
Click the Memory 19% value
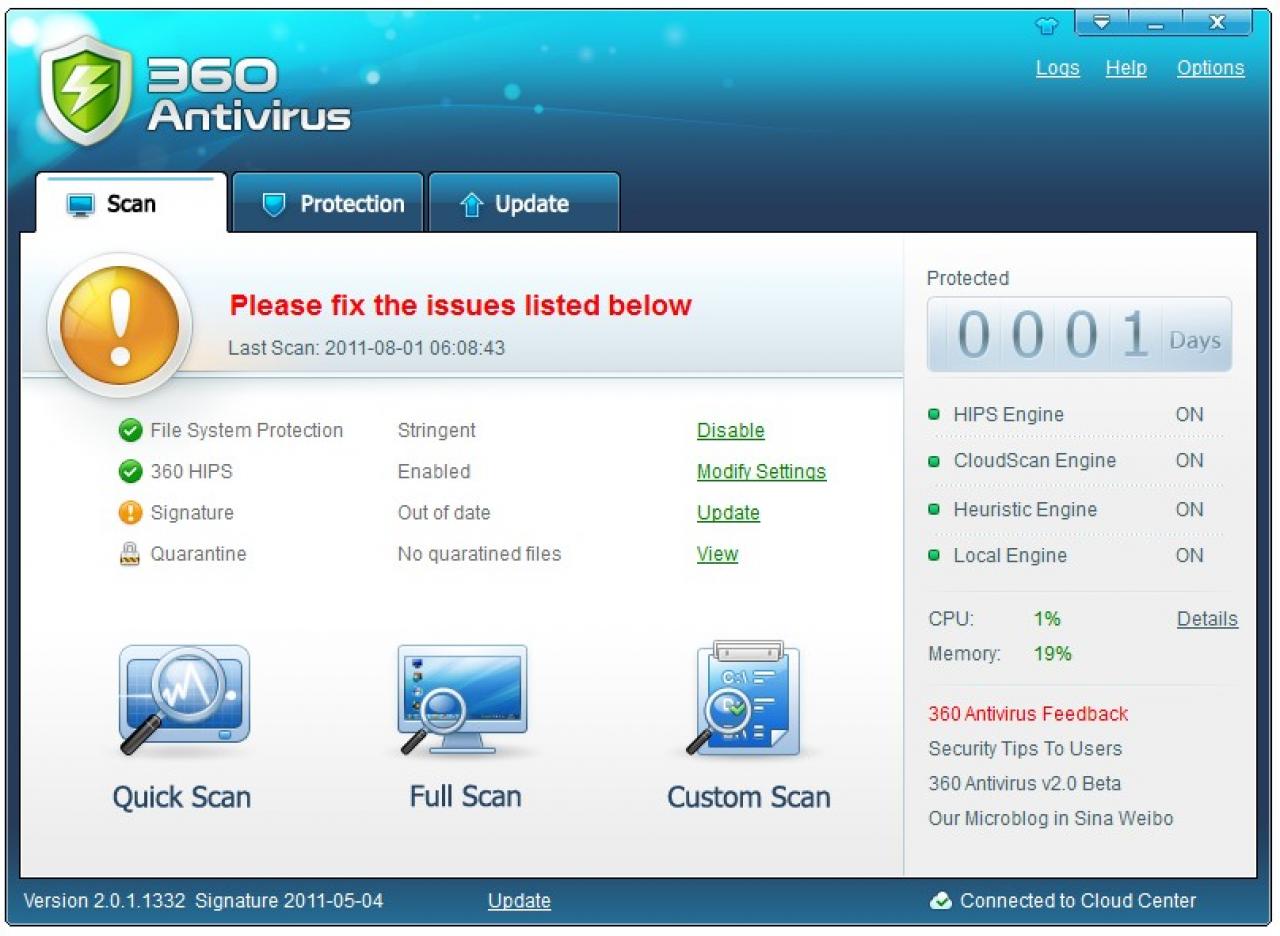coord(1053,654)
